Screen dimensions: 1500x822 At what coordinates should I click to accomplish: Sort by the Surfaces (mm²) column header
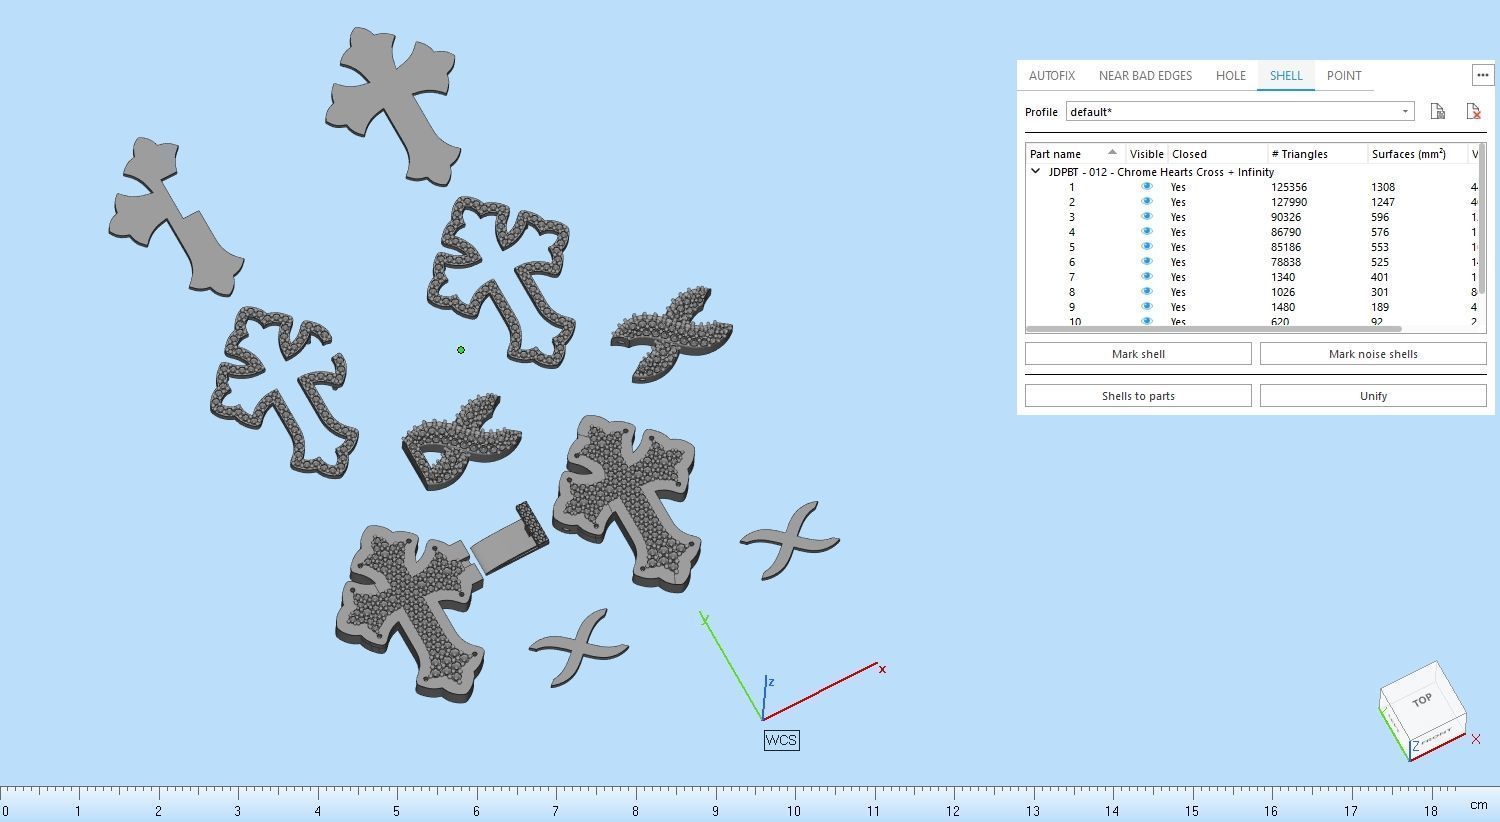click(x=1417, y=154)
